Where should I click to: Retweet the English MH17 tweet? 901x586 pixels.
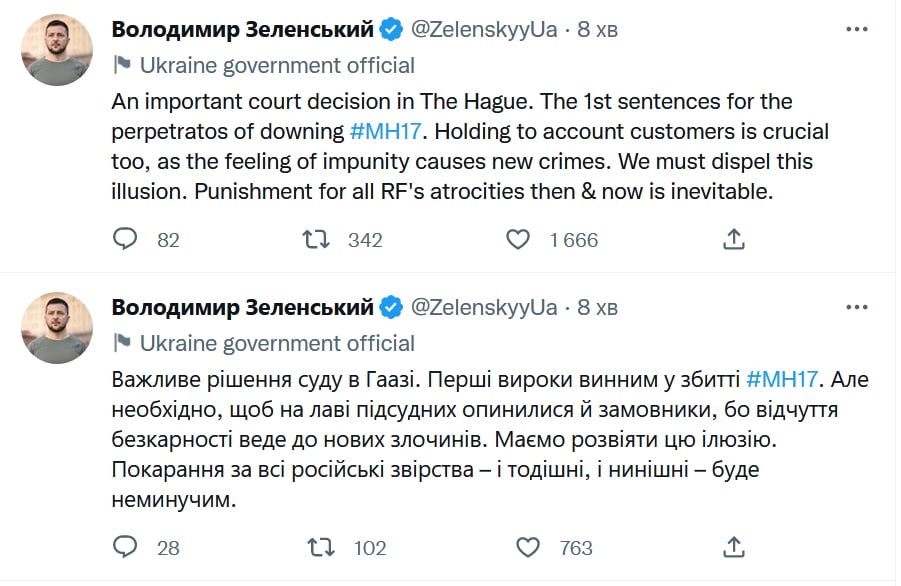pos(316,239)
